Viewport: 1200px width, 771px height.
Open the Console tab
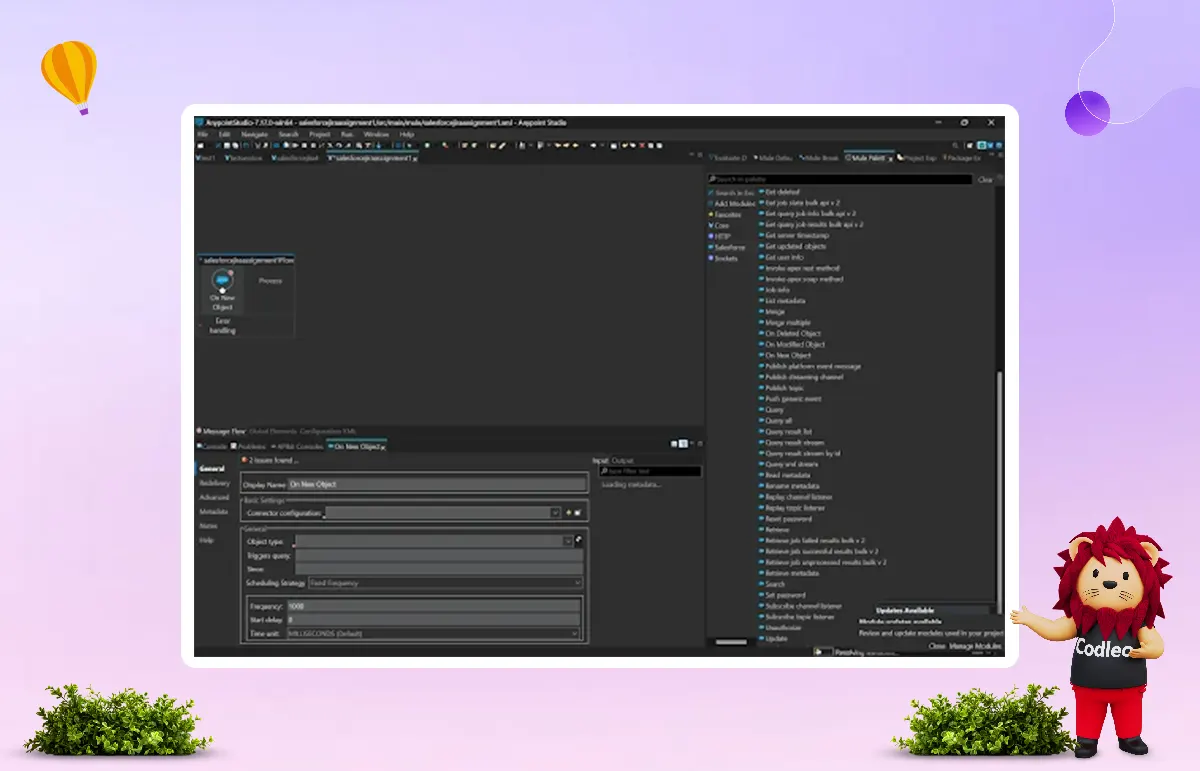pyautogui.click(x=212, y=446)
